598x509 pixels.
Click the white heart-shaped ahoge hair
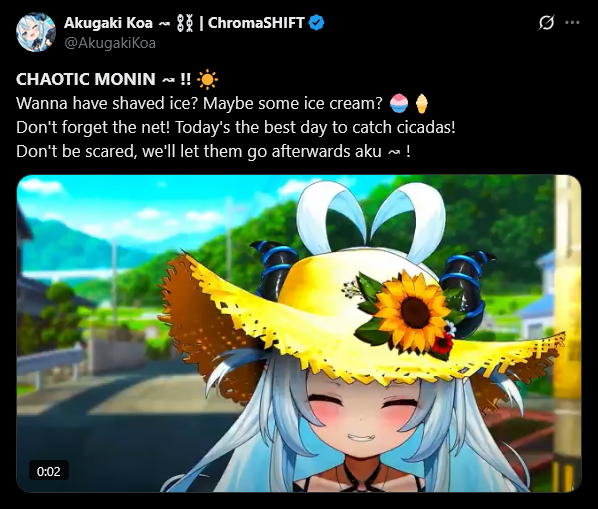click(371, 219)
